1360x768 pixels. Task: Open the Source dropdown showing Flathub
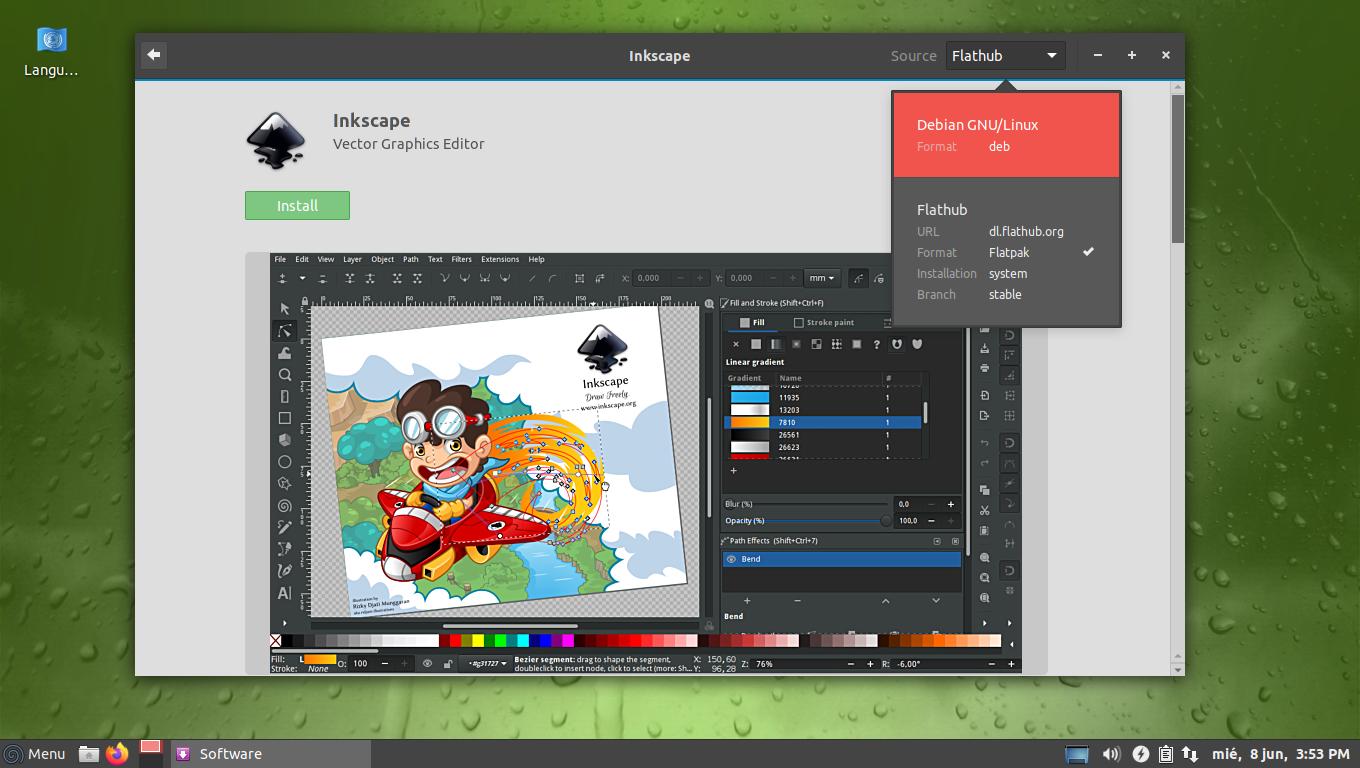(1005, 56)
